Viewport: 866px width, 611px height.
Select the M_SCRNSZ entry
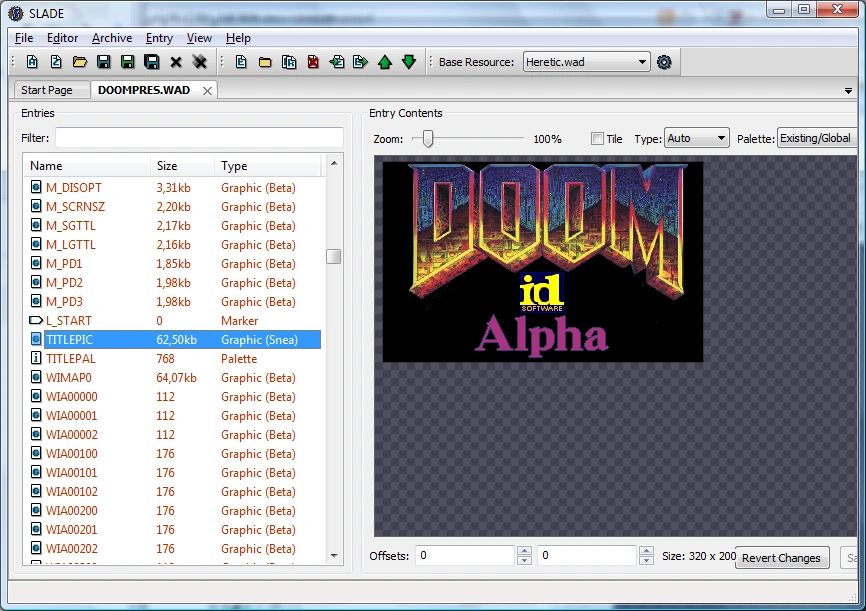point(172,207)
